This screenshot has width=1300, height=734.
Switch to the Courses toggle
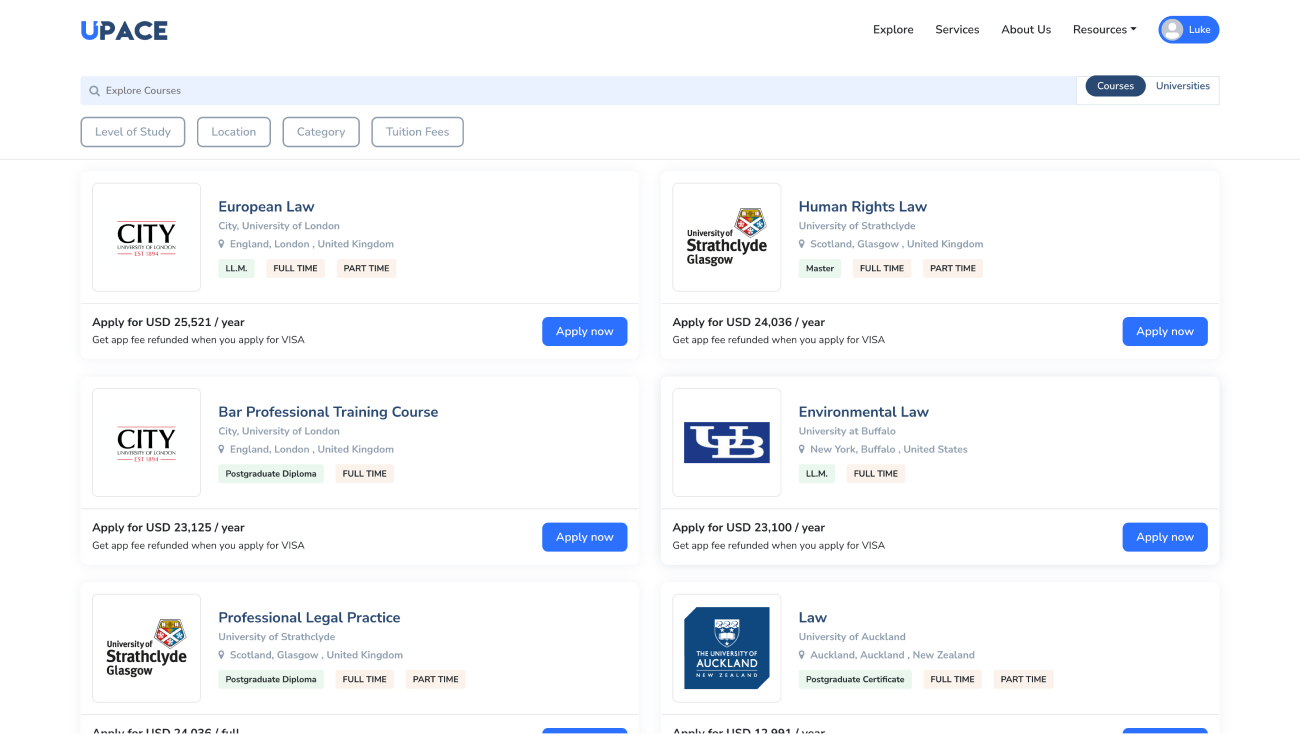click(1115, 86)
